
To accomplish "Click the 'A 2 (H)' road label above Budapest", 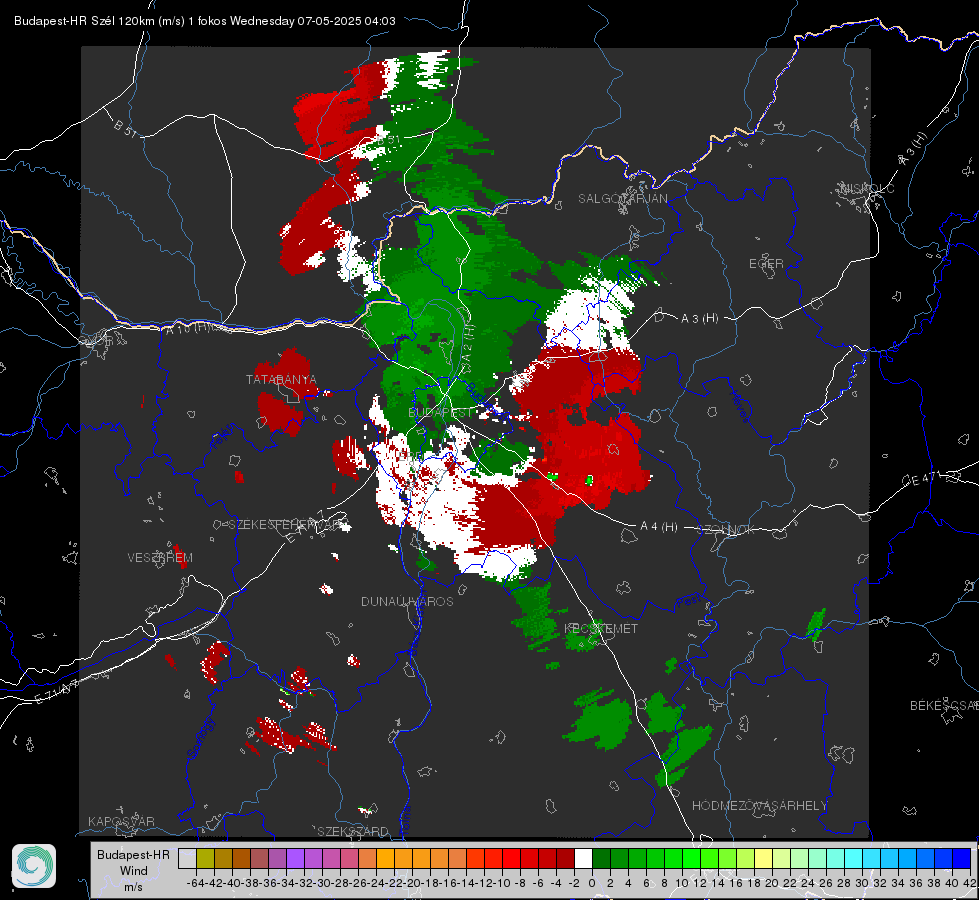I will pos(468,348).
